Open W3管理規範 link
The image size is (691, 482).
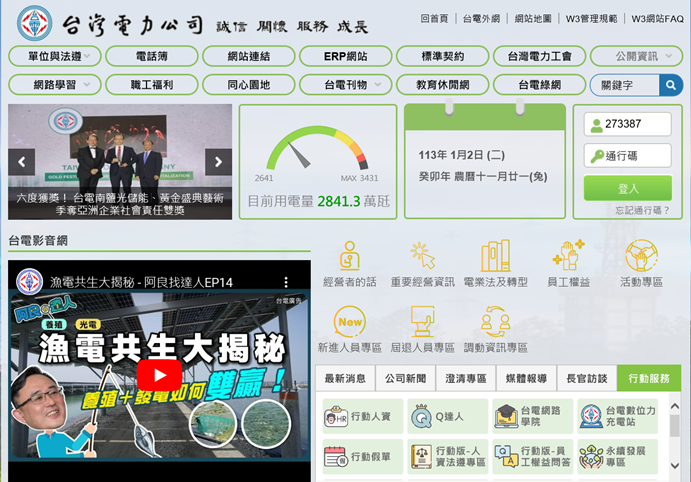(x=591, y=19)
